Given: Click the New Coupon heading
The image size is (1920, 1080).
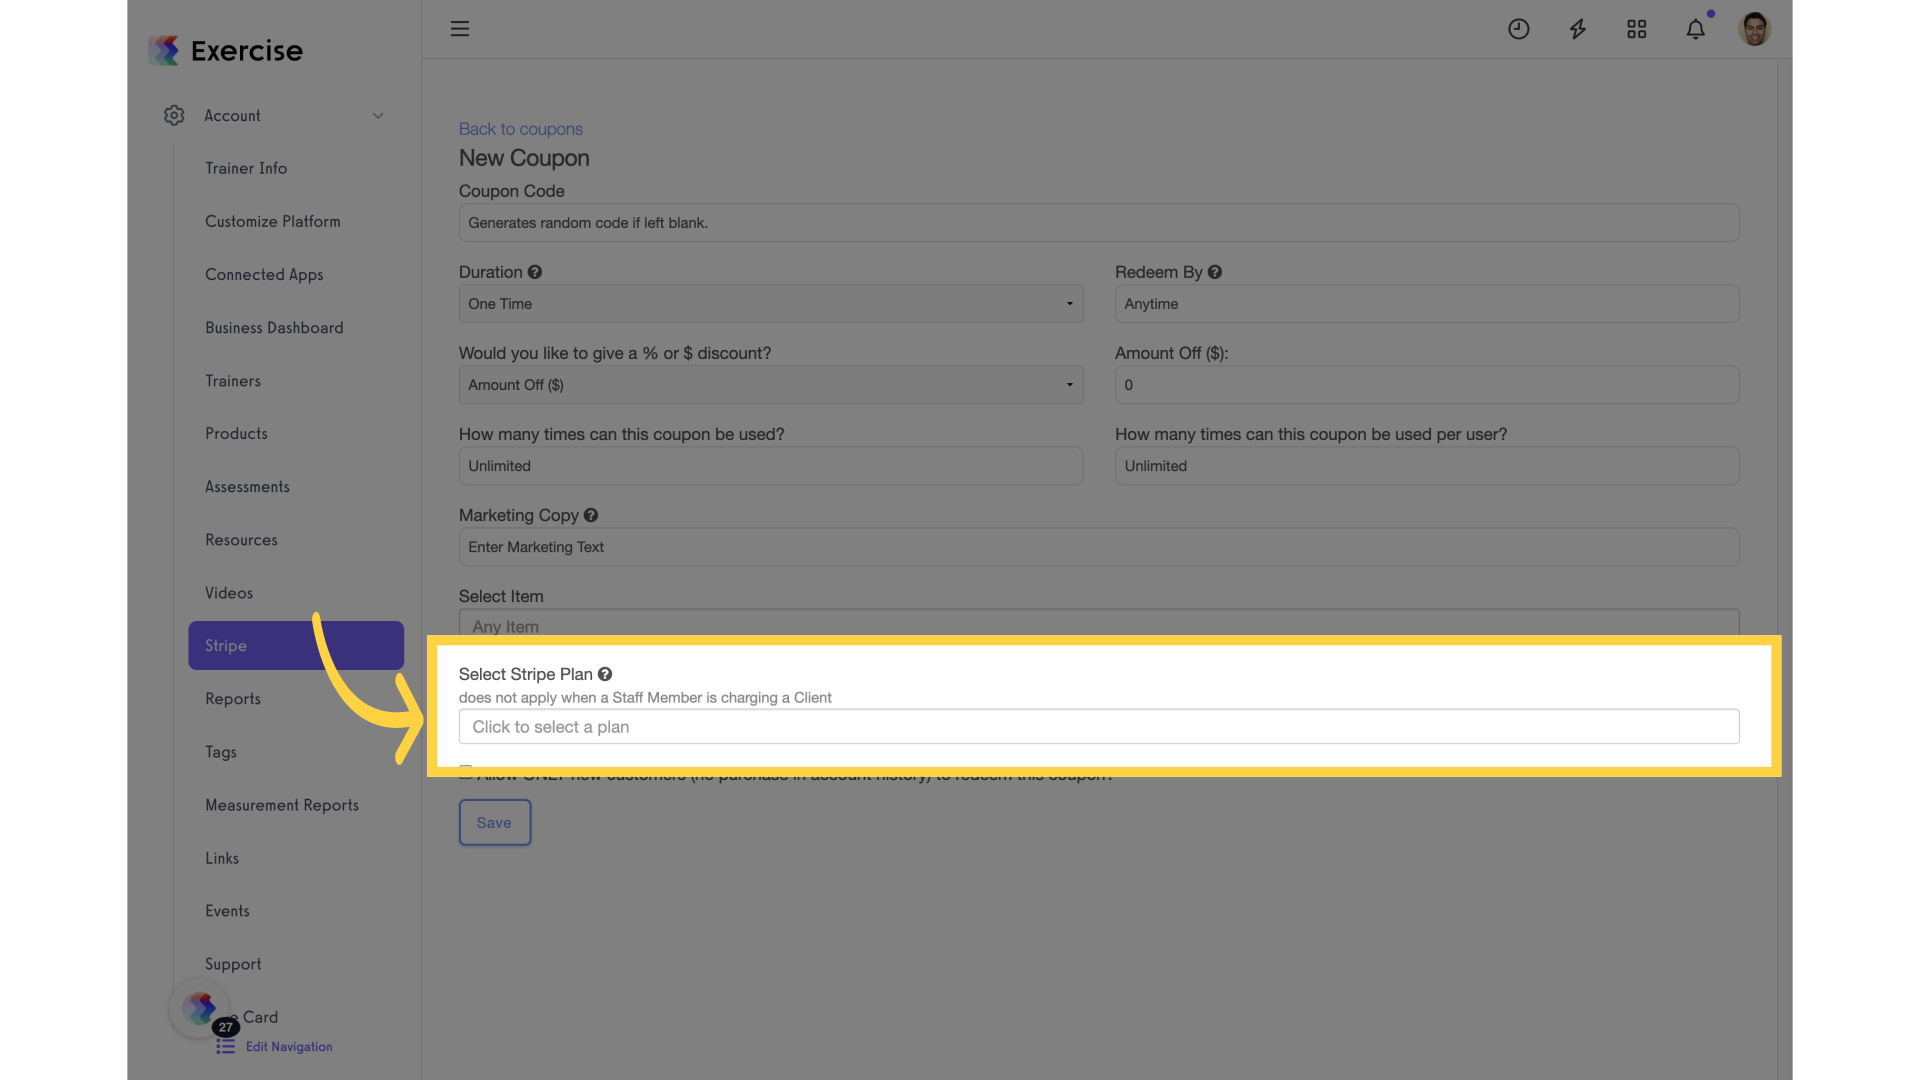Looking at the screenshot, I should (524, 158).
